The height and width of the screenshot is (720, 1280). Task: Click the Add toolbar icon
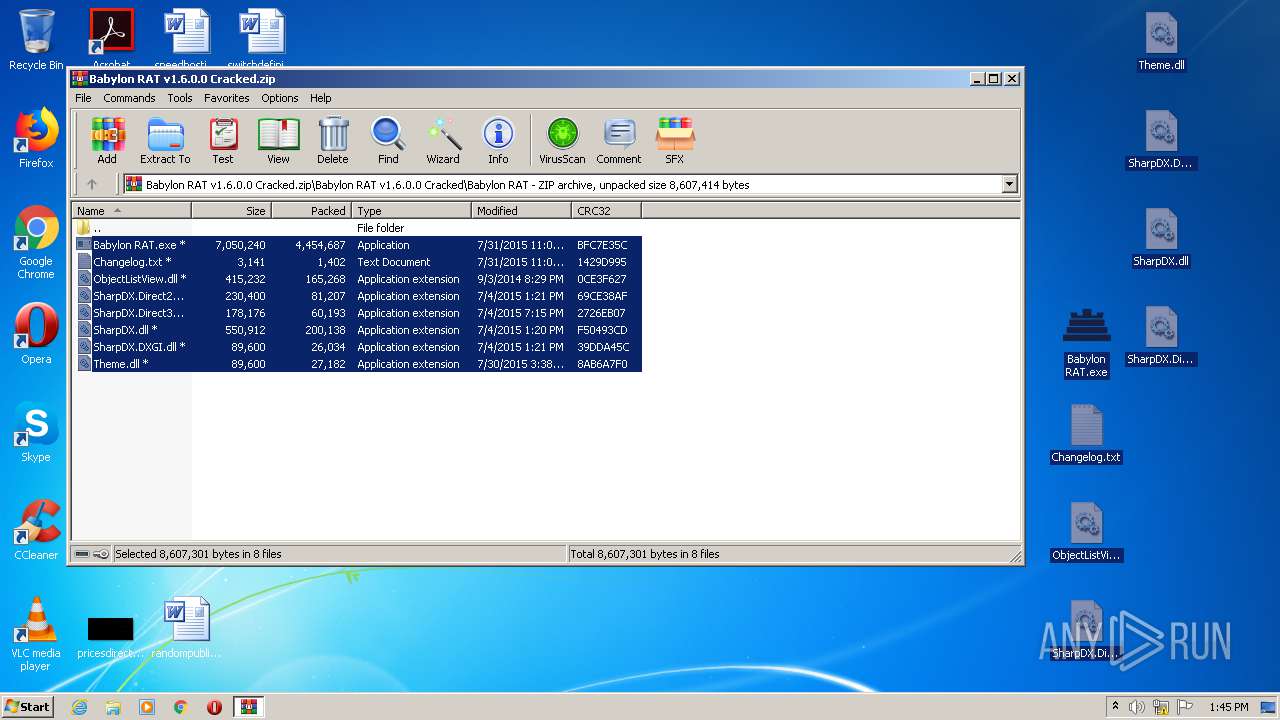click(x=107, y=140)
